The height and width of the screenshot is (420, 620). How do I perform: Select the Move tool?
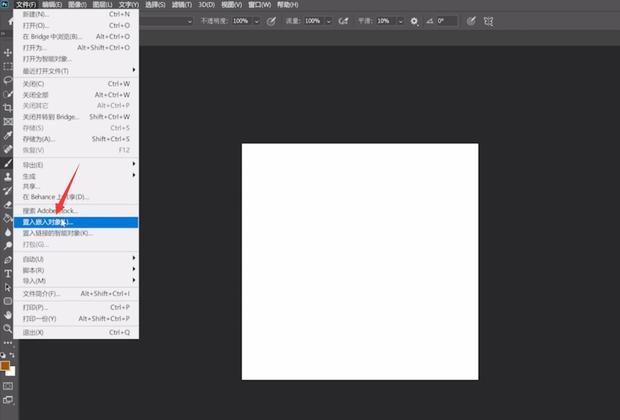tap(8, 53)
